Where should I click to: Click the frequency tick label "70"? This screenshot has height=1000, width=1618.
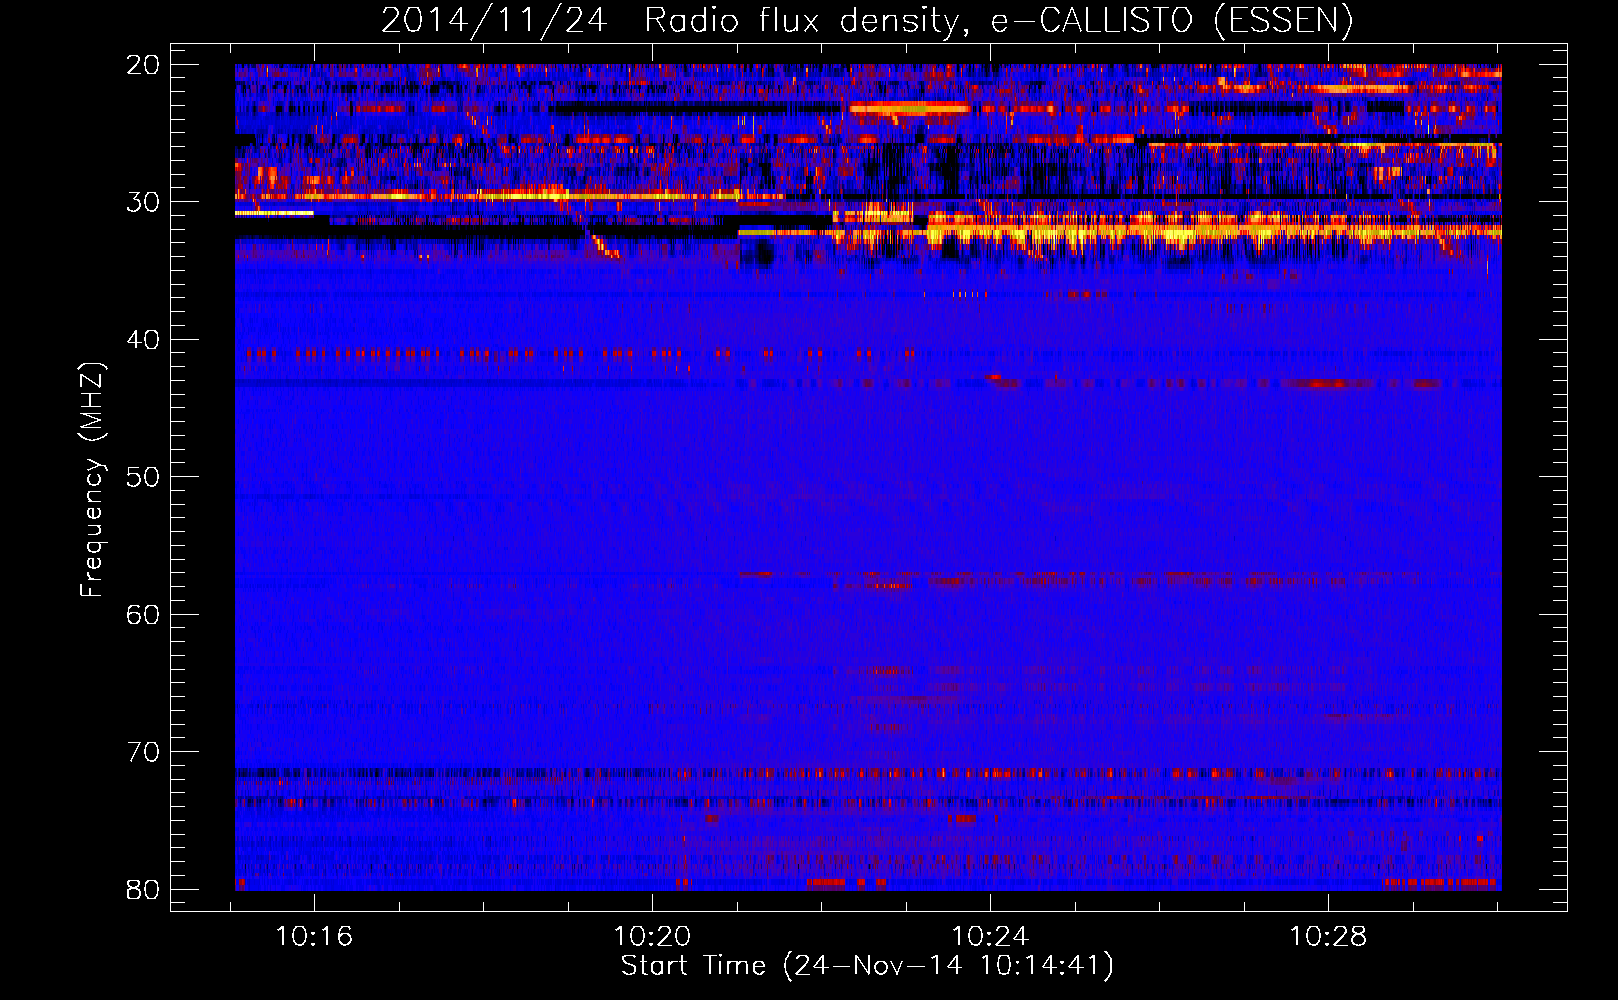[x=143, y=752]
